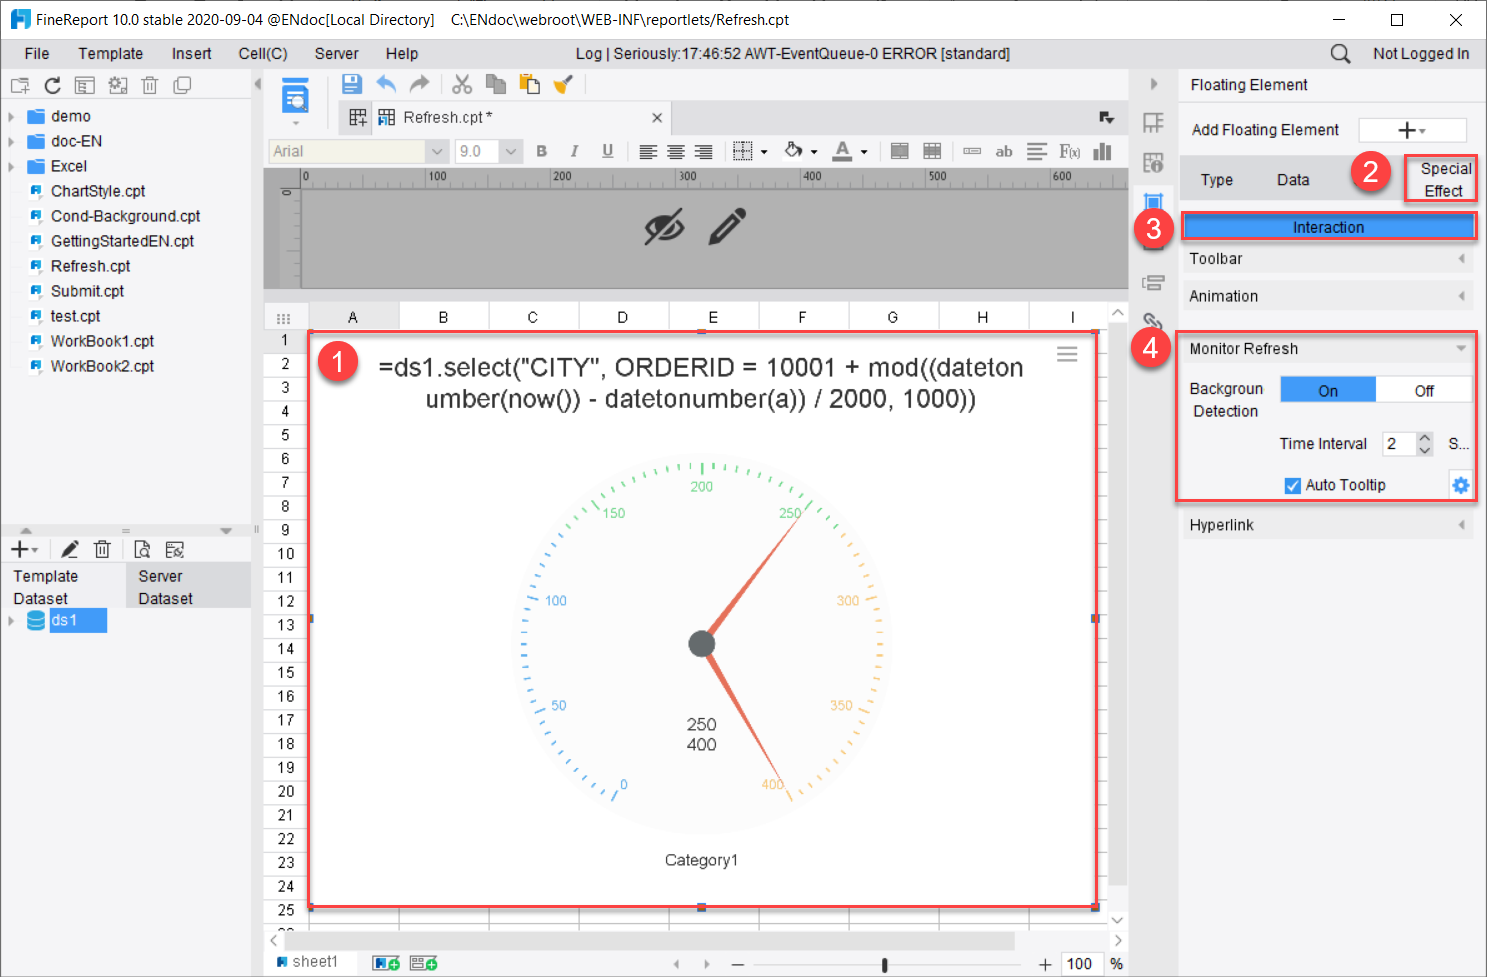Click the Paste clipboard icon

point(529,85)
